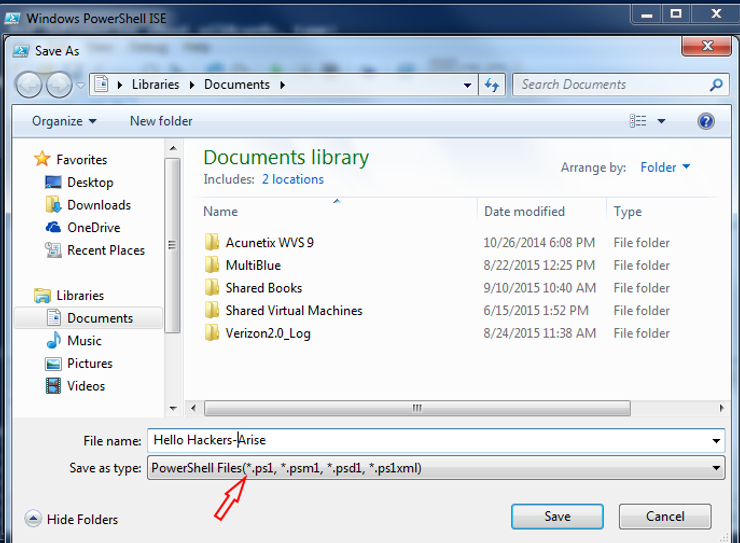Change the view layout icon
The height and width of the screenshot is (543, 740).
[638, 121]
